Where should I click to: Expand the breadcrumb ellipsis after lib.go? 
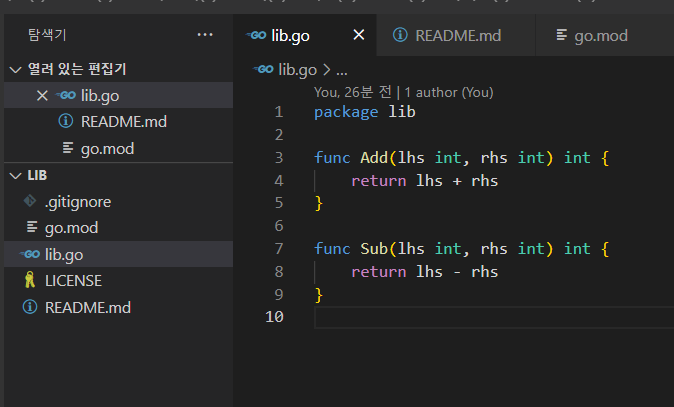click(x=341, y=70)
